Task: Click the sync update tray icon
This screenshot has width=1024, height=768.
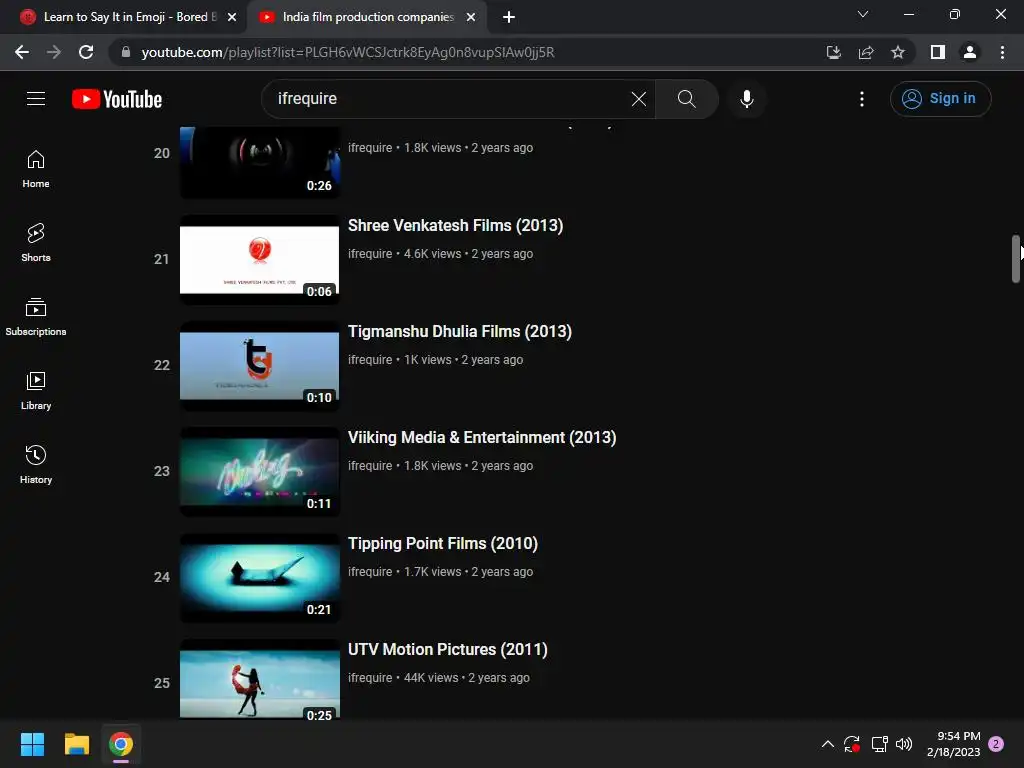Action: 852,744
